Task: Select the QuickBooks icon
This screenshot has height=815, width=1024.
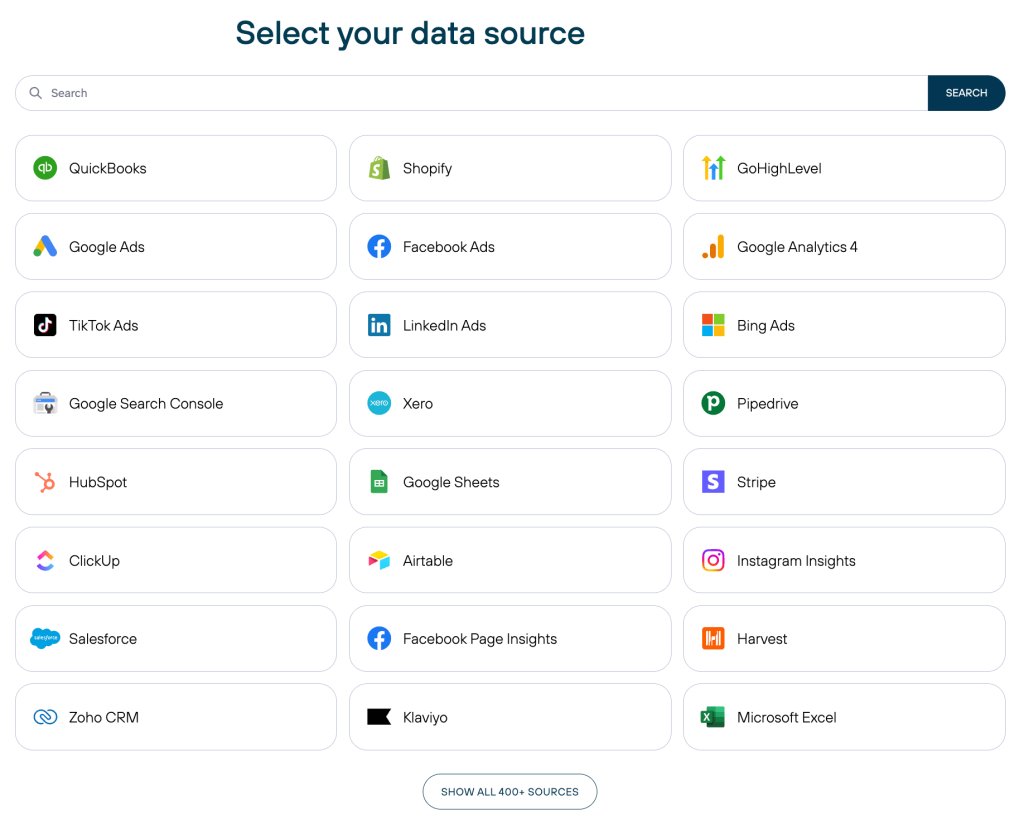Action: coord(45,168)
